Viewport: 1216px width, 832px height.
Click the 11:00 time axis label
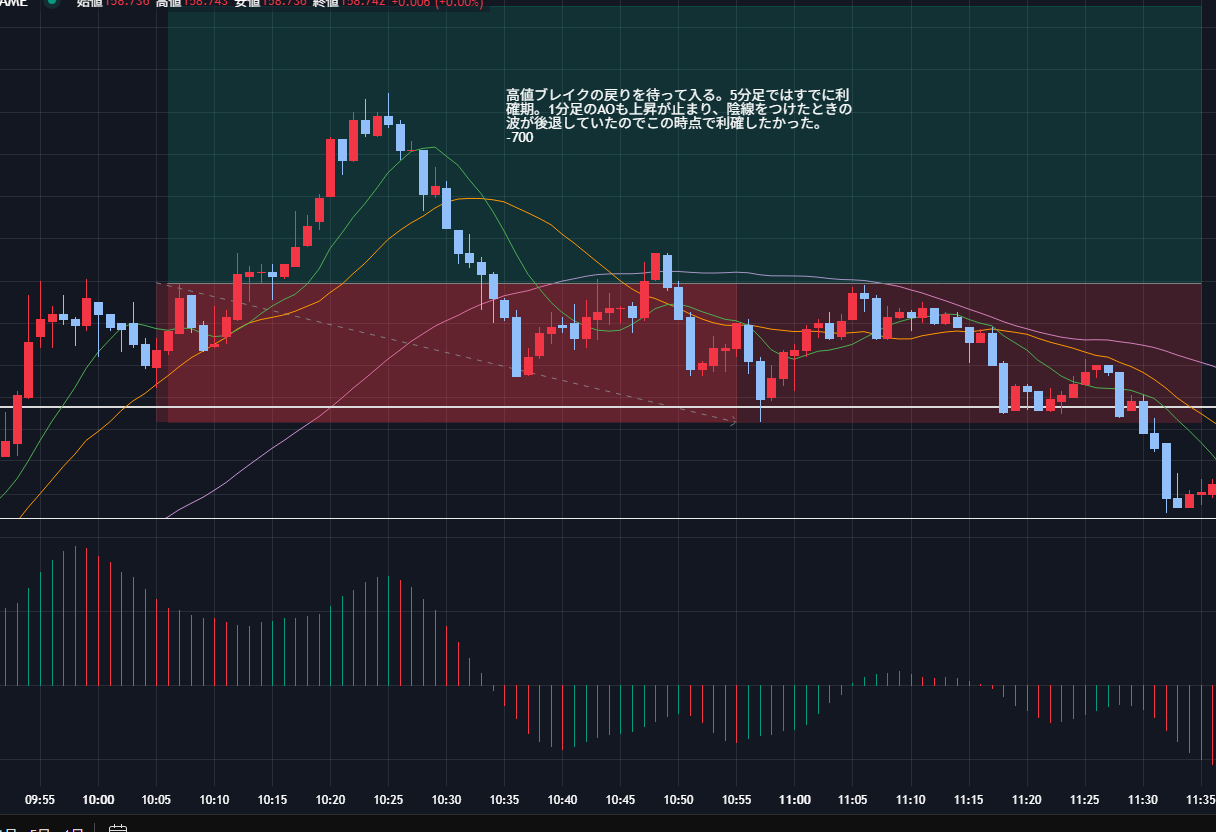click(794, 800)
